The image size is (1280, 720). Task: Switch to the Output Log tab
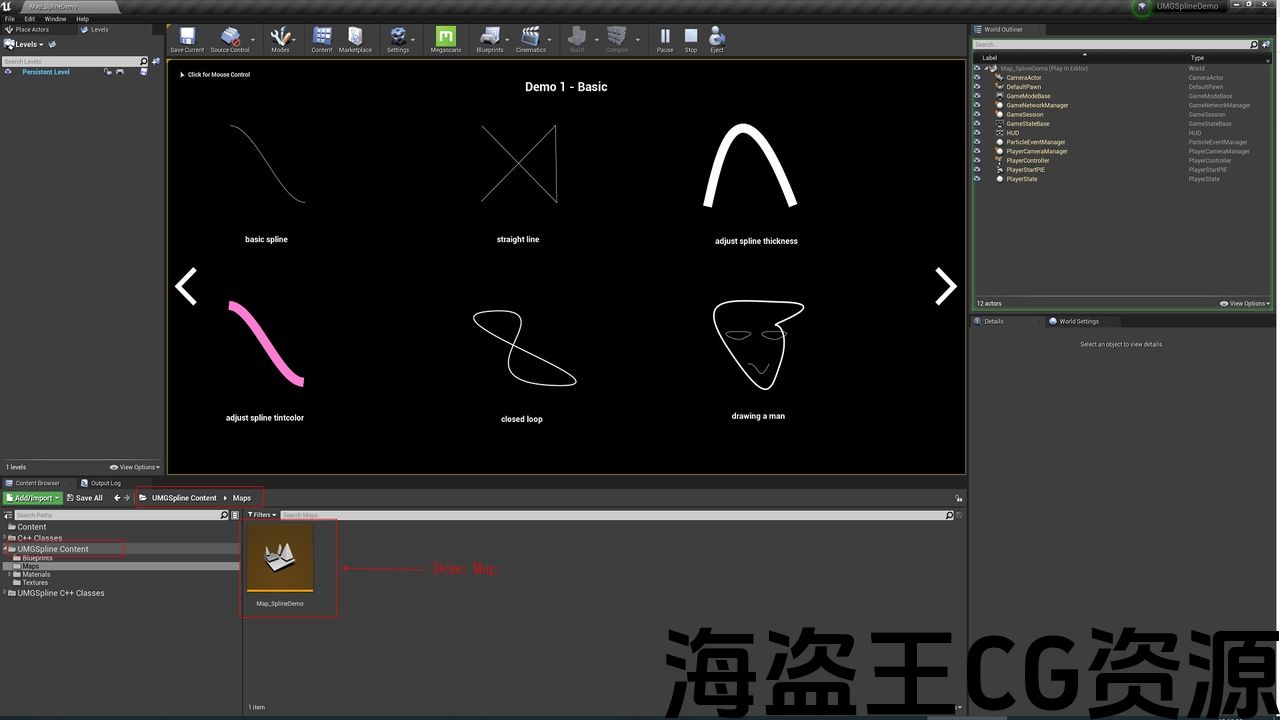click(105, 483)
